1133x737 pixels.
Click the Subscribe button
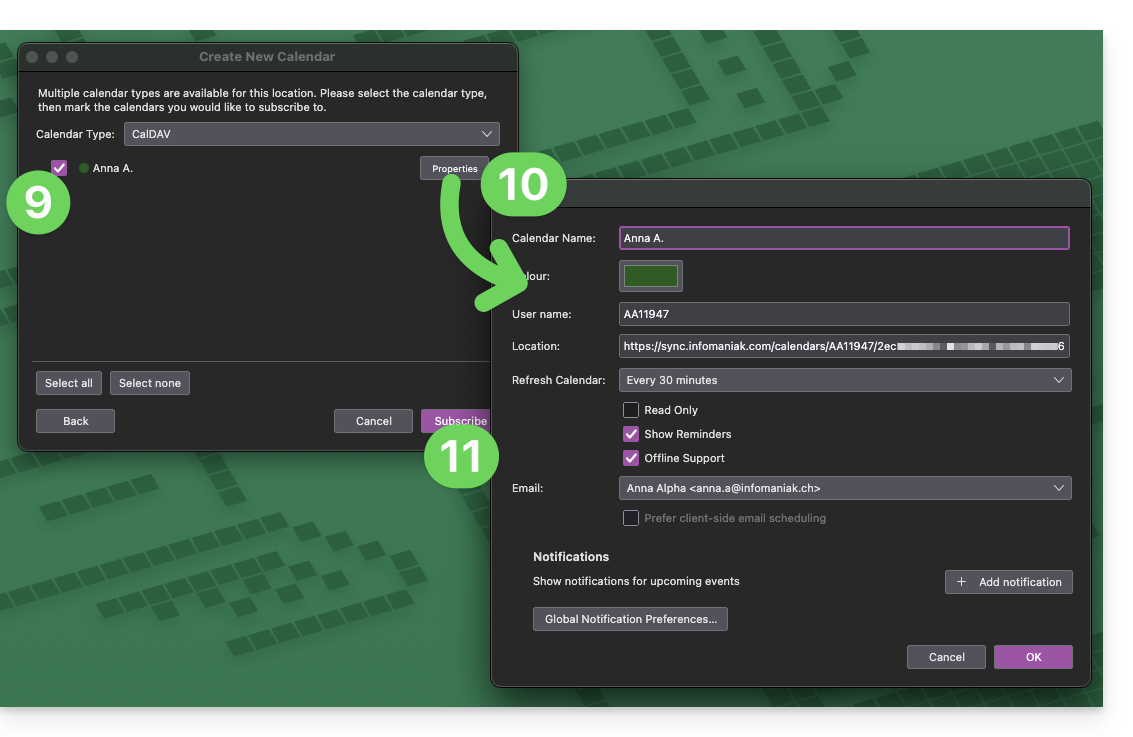pyautogui.click(x=458, y=421)
